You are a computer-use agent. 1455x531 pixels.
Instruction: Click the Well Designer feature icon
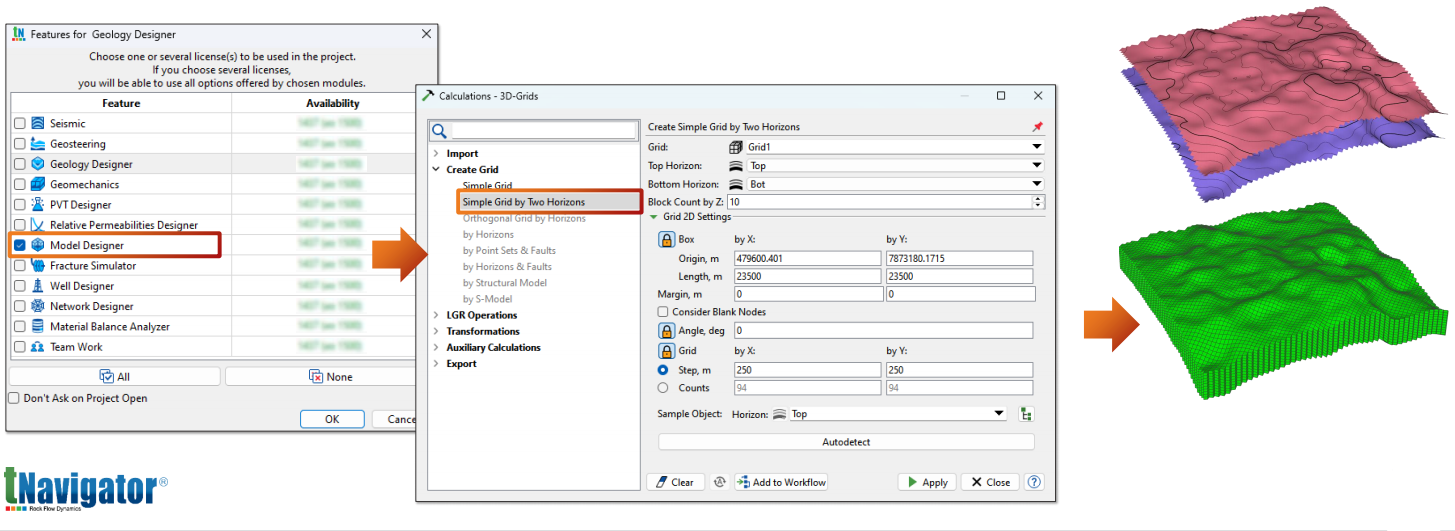tap(38, 286)
